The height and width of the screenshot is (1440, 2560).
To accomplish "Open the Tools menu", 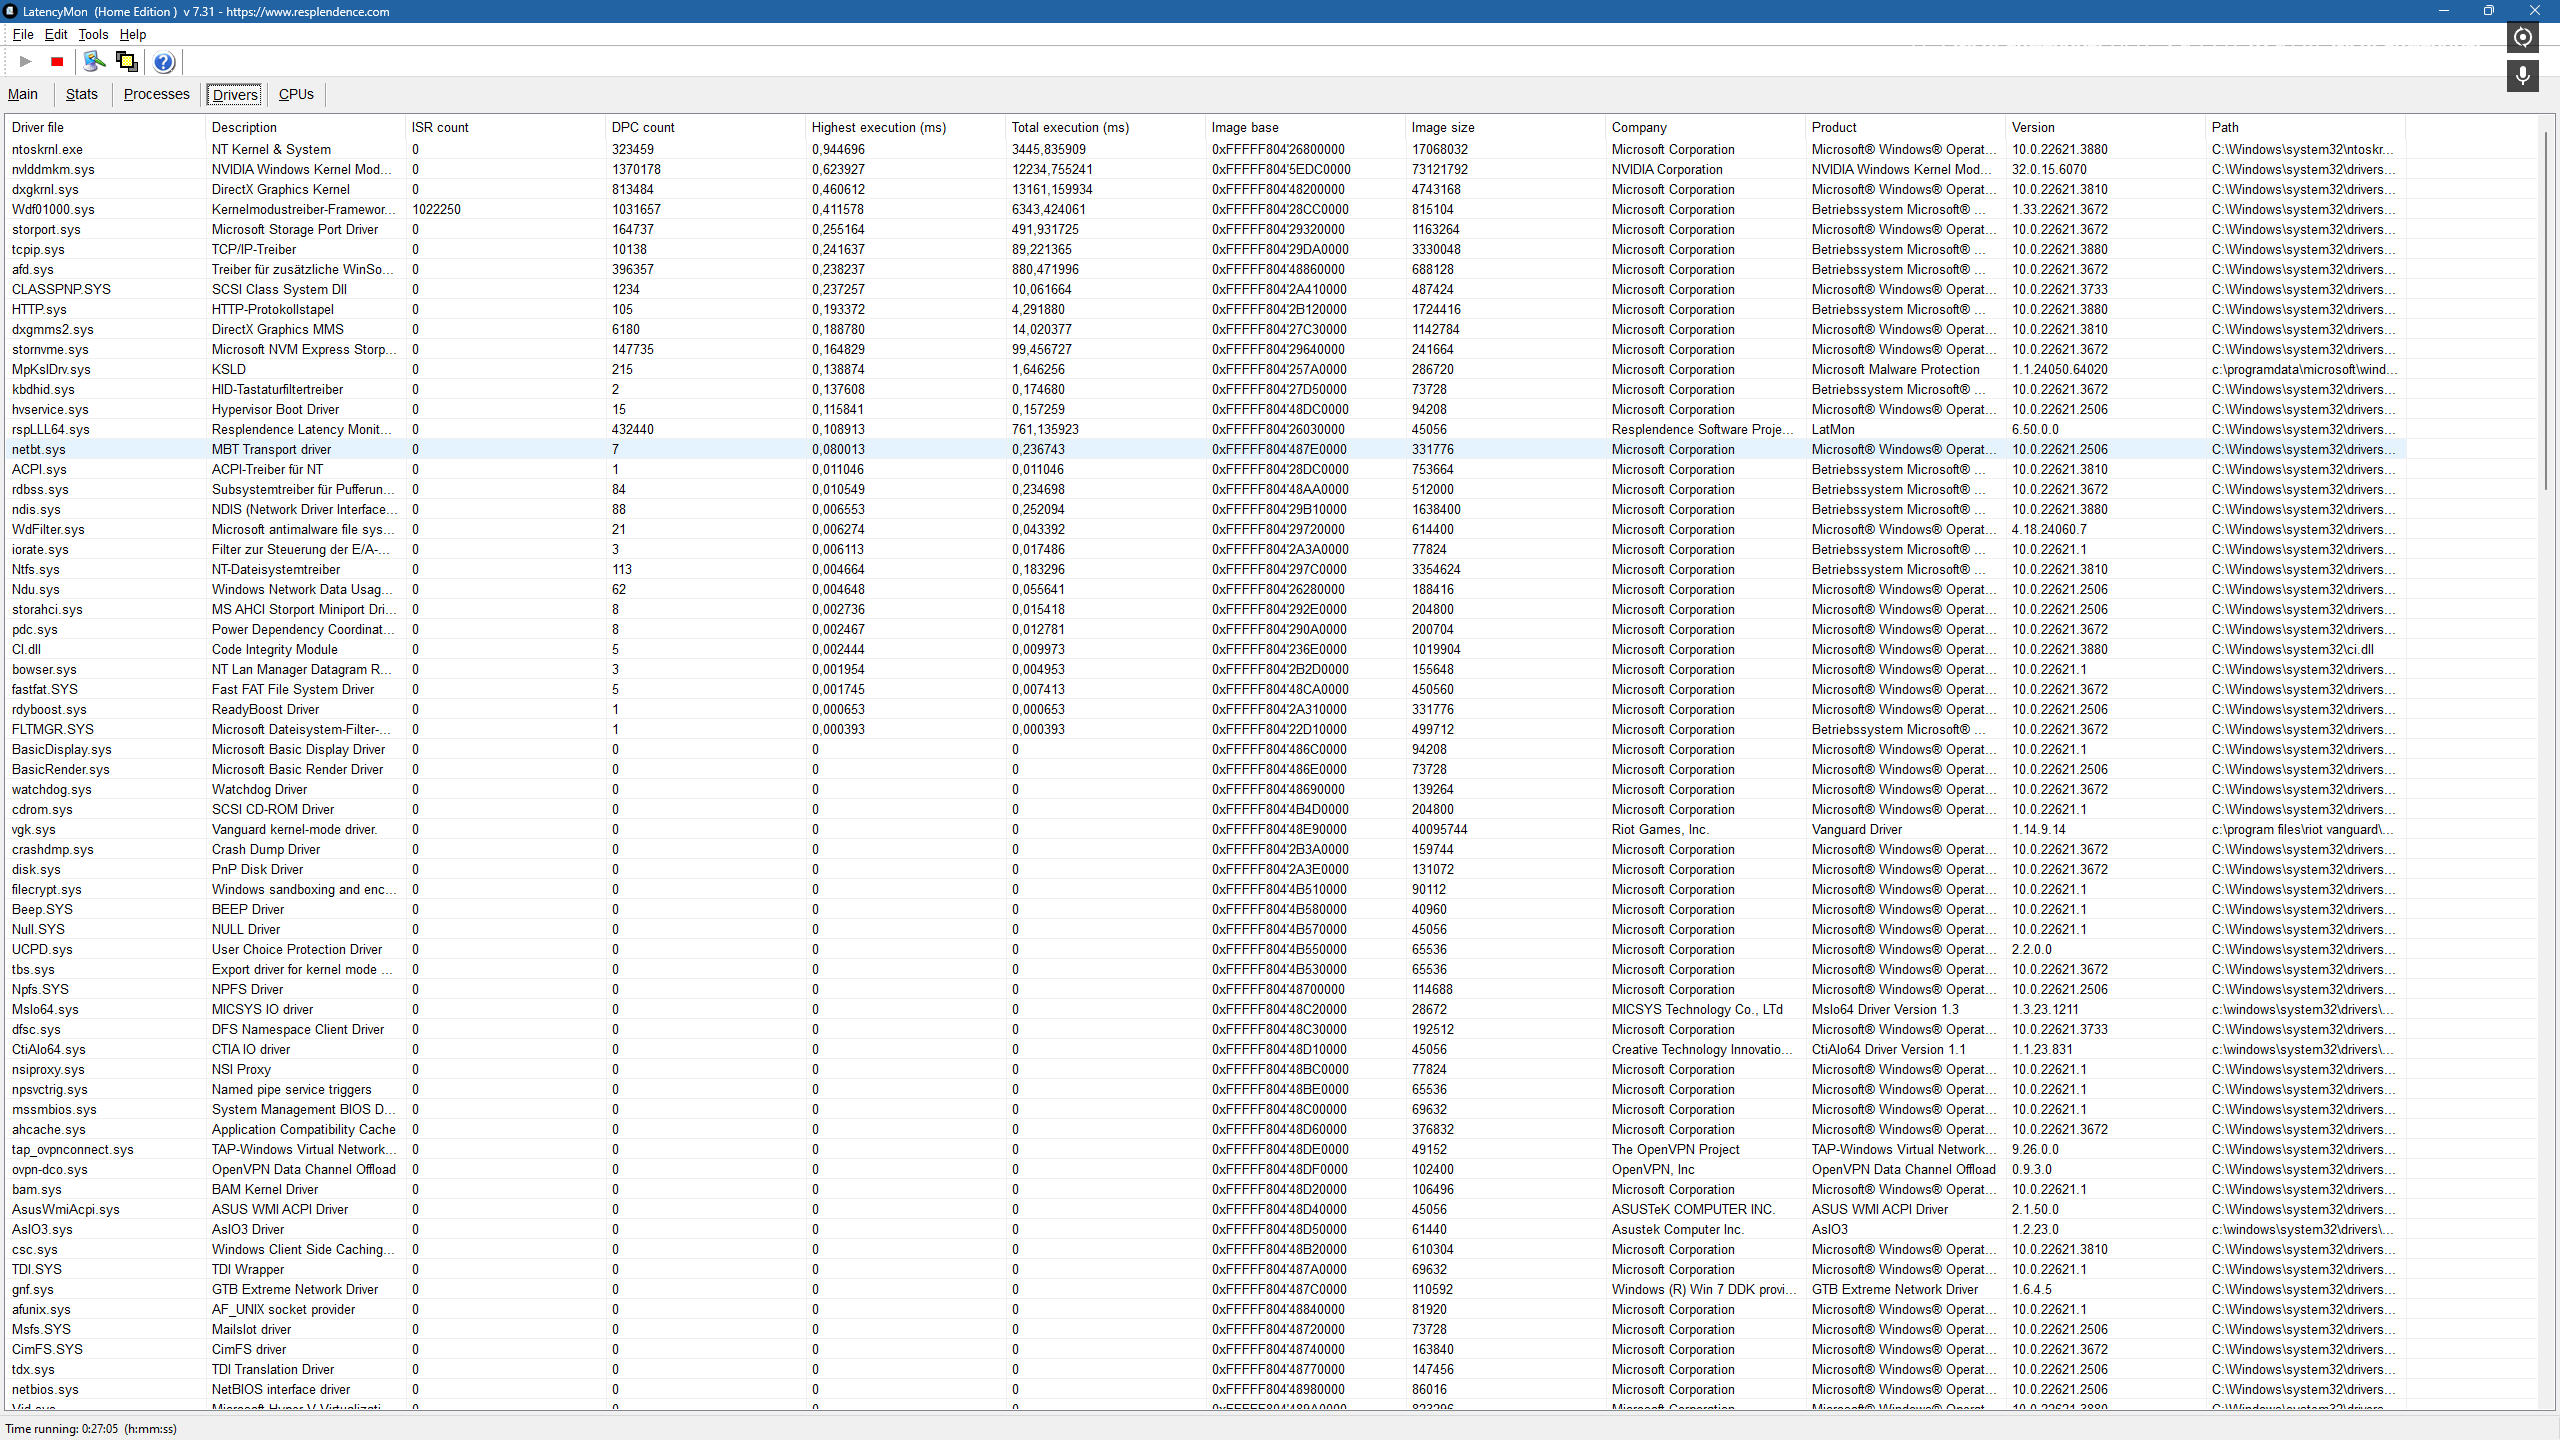I will pos(93,34).
